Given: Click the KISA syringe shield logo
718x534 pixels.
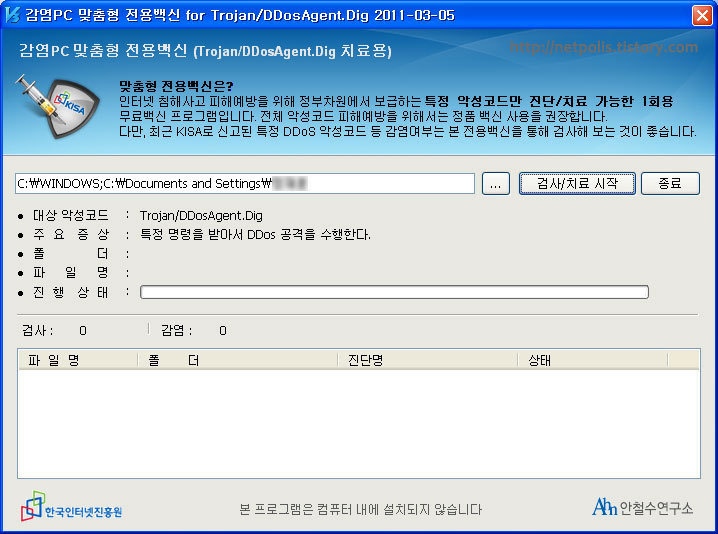Looking at the screenshot, I should (57, 106).
